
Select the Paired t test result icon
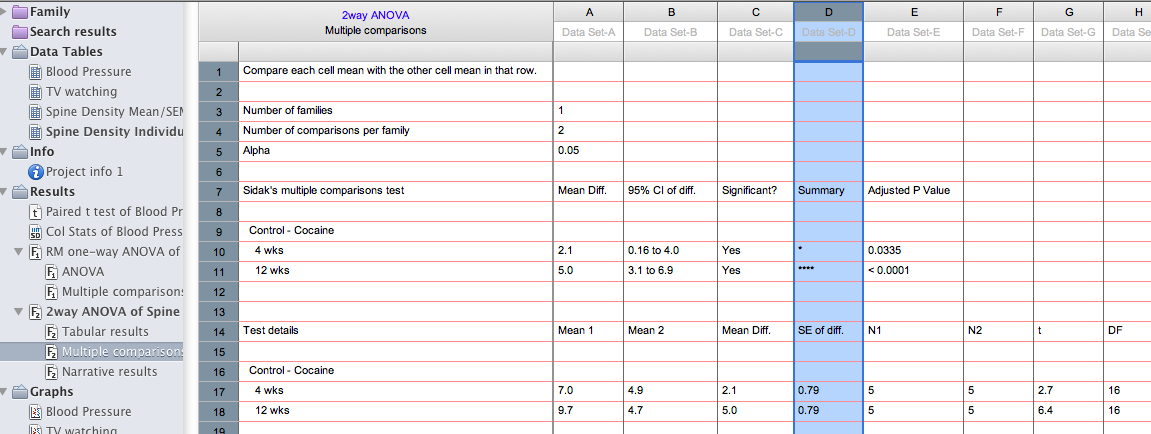click(36, 212)
